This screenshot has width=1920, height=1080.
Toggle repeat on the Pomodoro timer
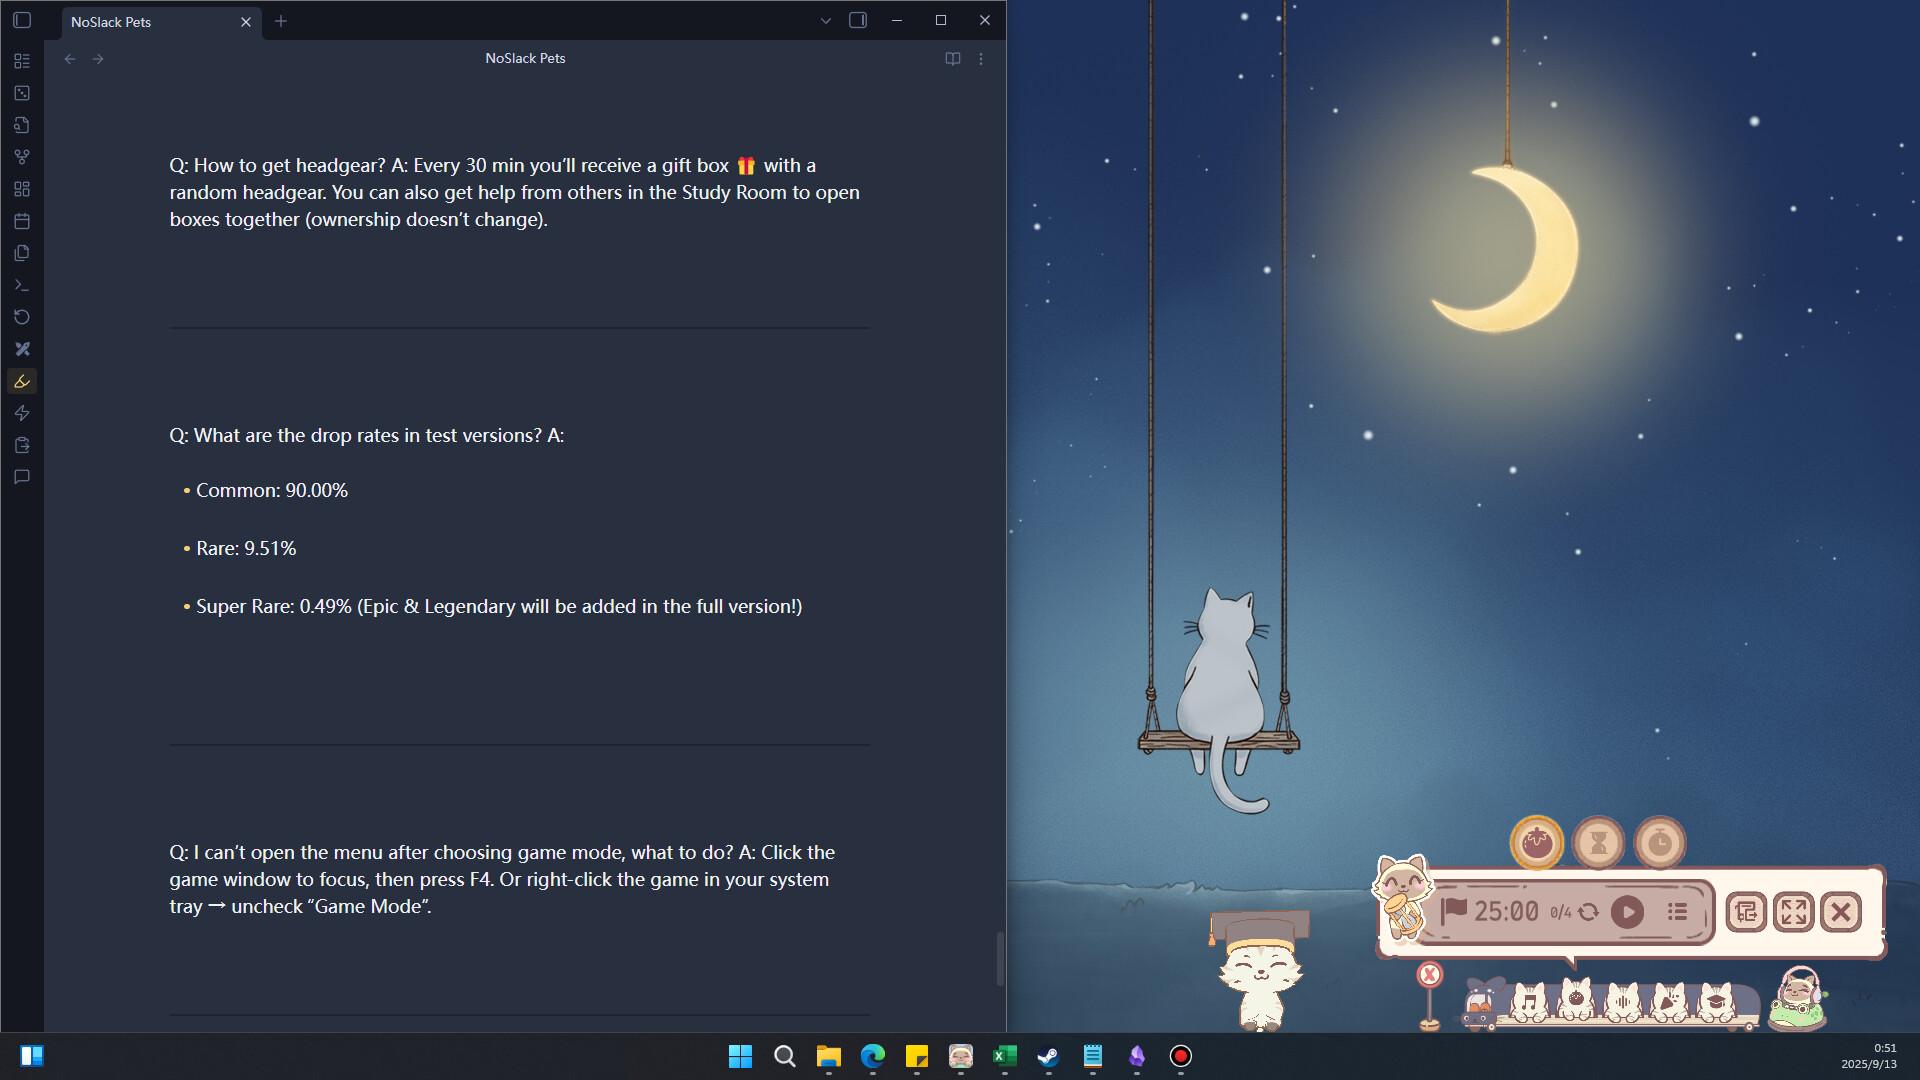[1589, 912]
